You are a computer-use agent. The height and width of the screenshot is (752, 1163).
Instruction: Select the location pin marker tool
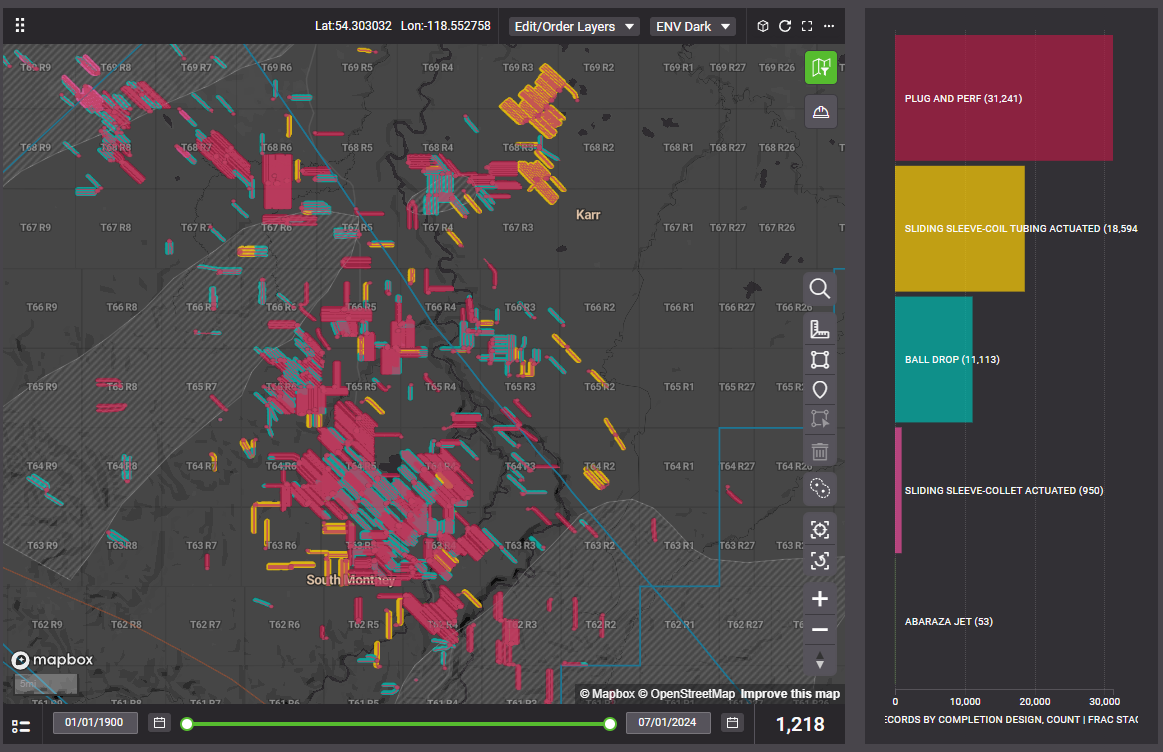click(820, 390)
